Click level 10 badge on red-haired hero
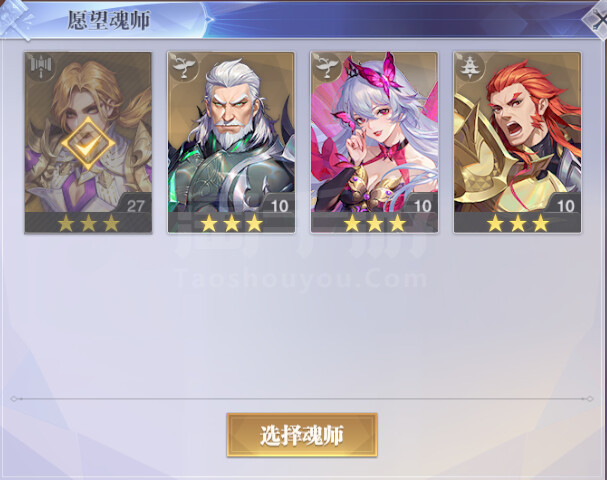Screen dimensions: 607x480 tap(565, 206)
